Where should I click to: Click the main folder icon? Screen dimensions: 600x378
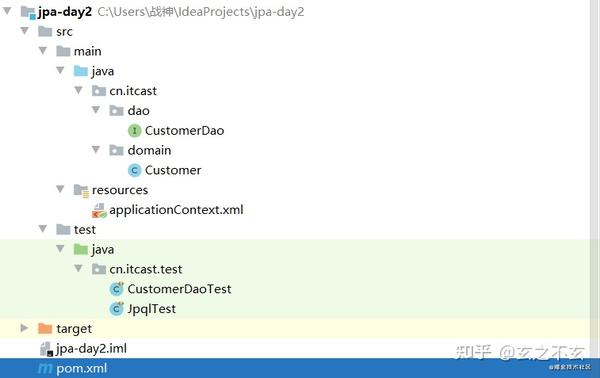tap(63, 51)
